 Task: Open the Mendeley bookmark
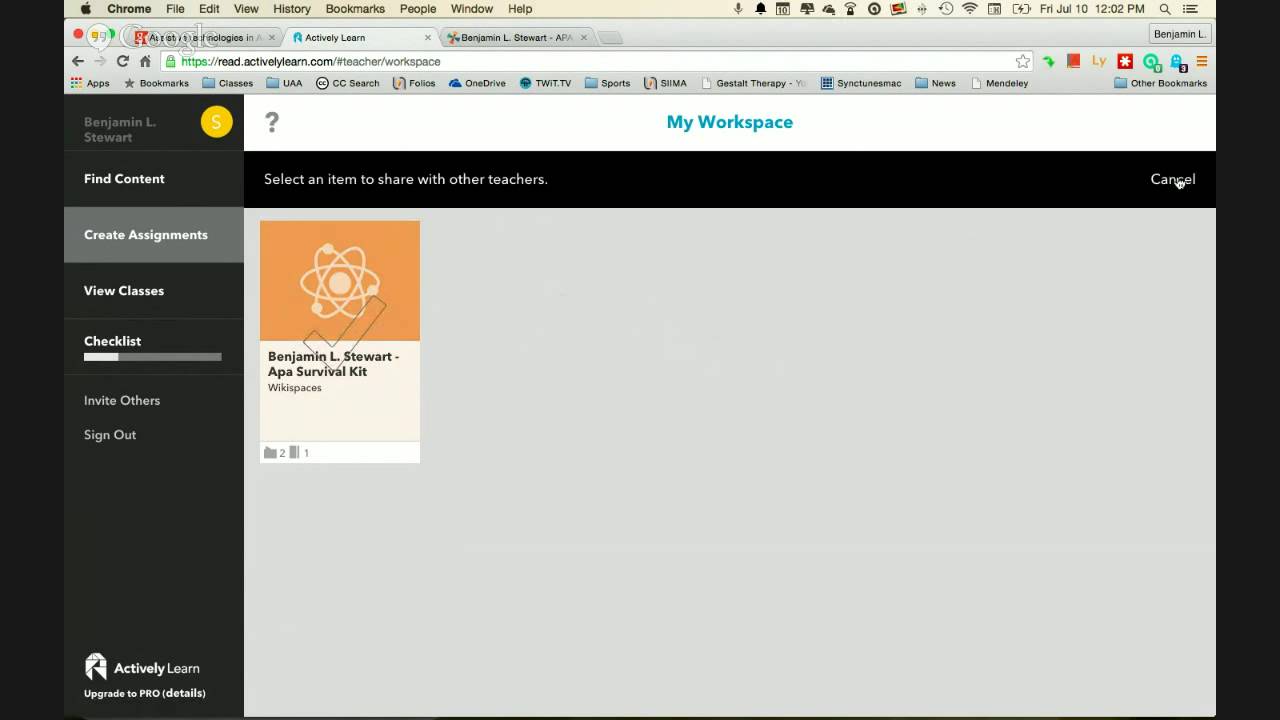pos(999,83)
